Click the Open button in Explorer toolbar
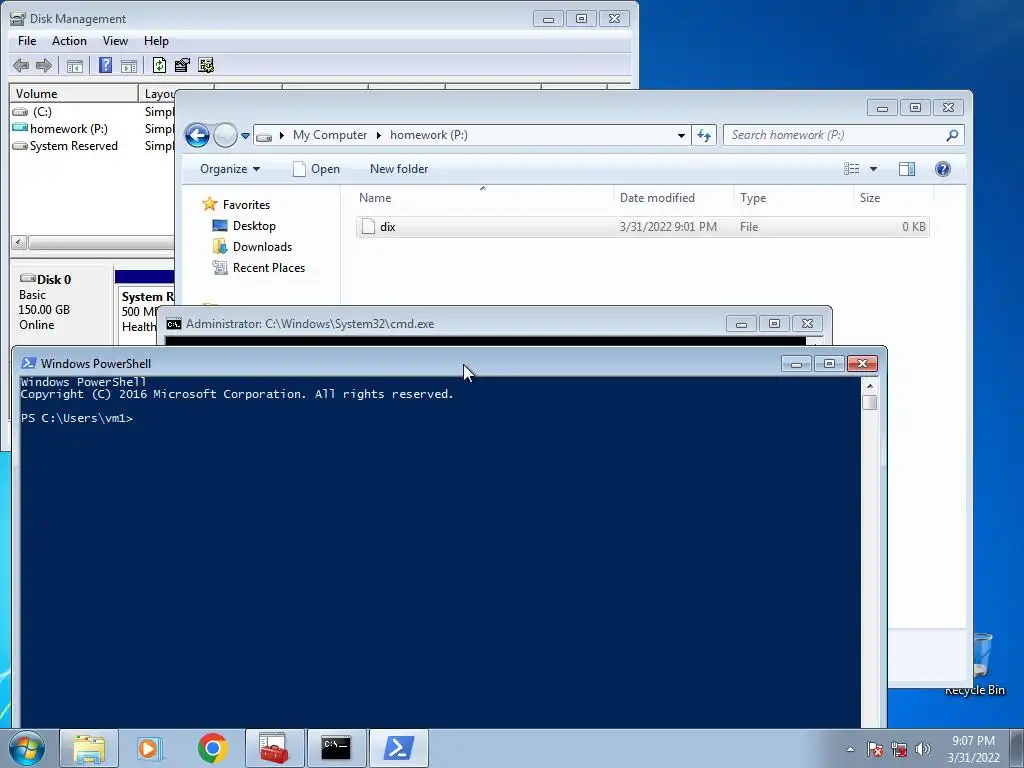Screen dimensions: 1024x768 coord(317,169)
